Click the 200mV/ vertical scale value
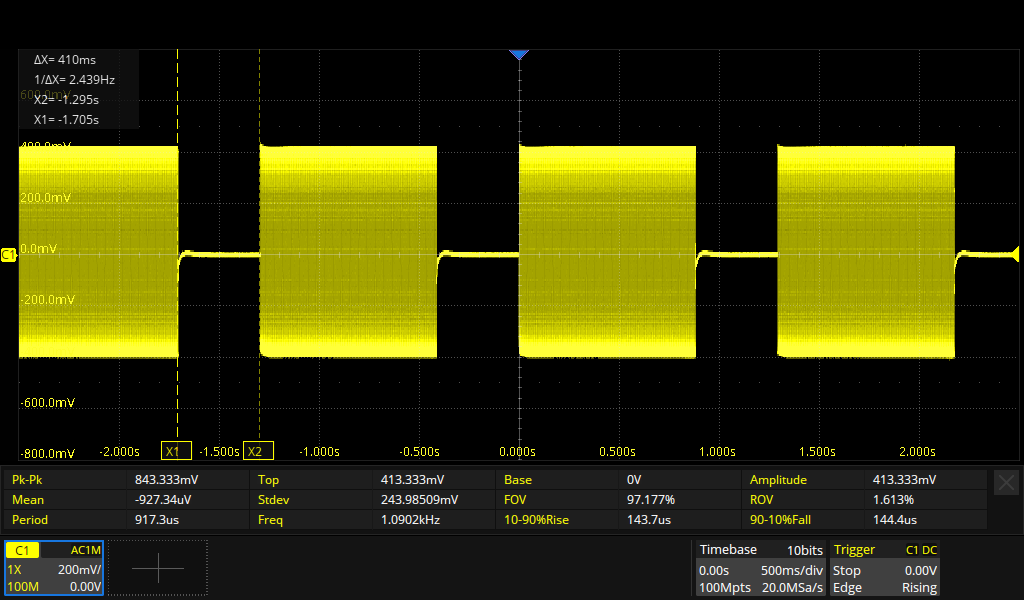1024x600 pixels. [78, 568]
